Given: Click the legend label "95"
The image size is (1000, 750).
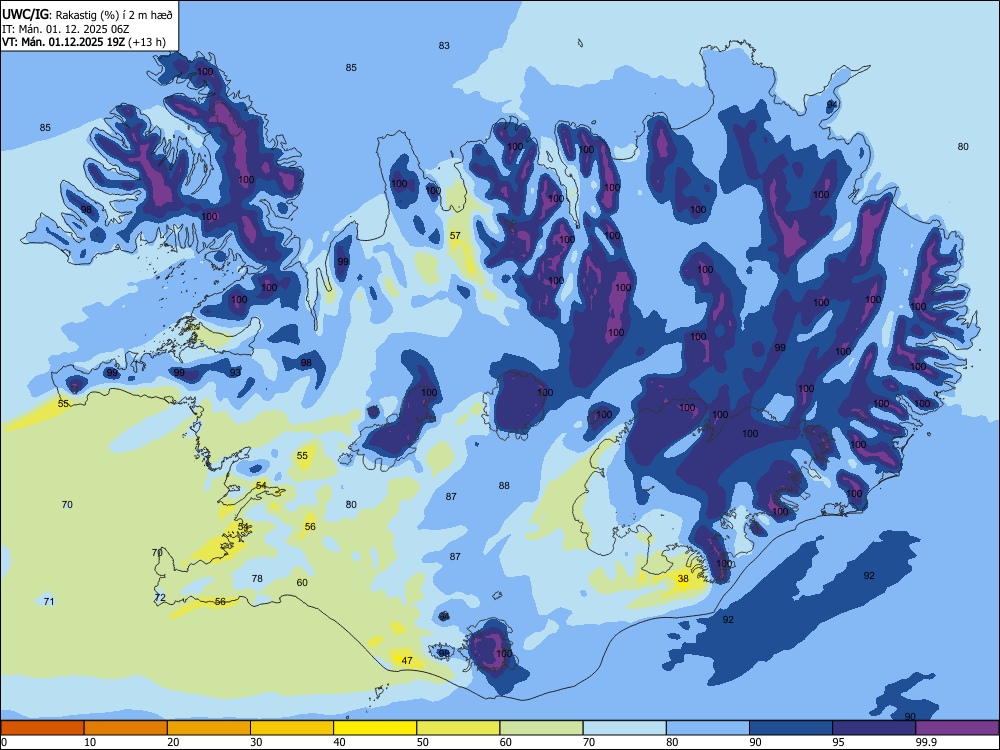Looking at the screenshot, I should (x=839, y=742).
